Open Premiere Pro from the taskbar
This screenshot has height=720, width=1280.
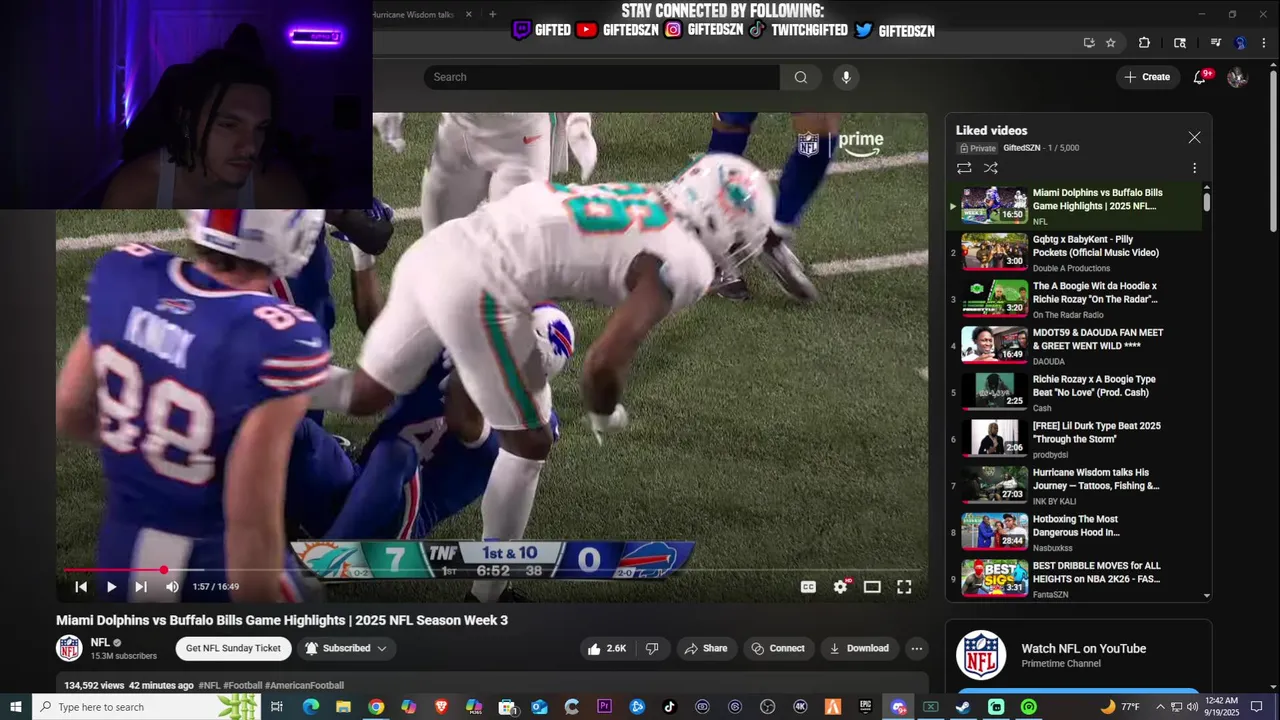point(604,707)
